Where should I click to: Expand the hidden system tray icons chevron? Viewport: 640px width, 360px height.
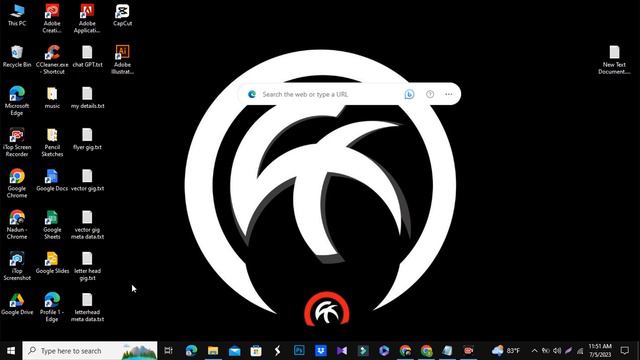(534, 351)
